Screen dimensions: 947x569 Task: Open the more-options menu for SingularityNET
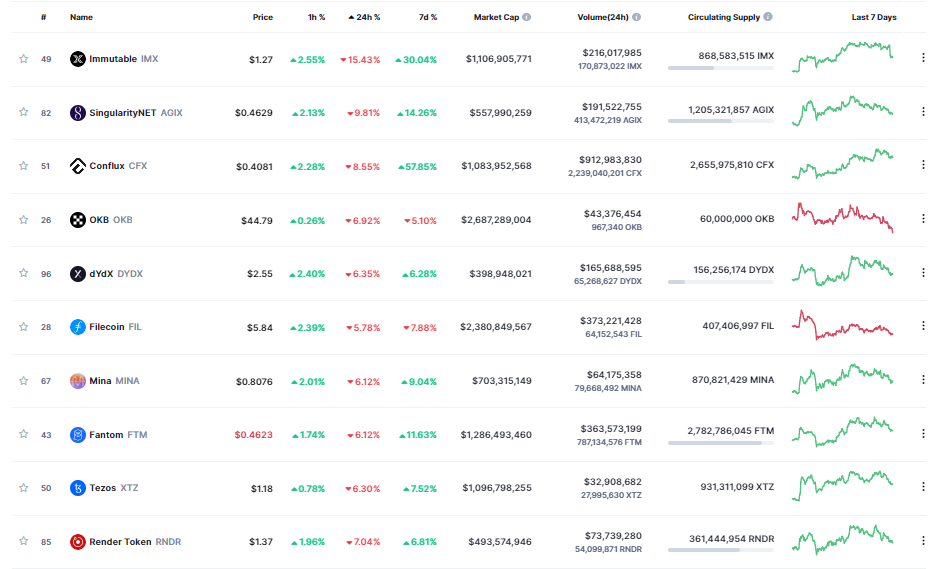pos(923,111)
